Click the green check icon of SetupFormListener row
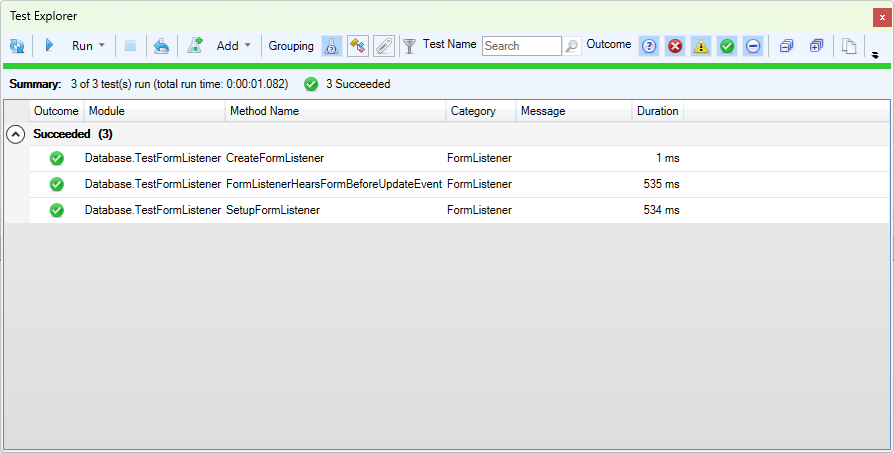 click(x=56, y=211)
